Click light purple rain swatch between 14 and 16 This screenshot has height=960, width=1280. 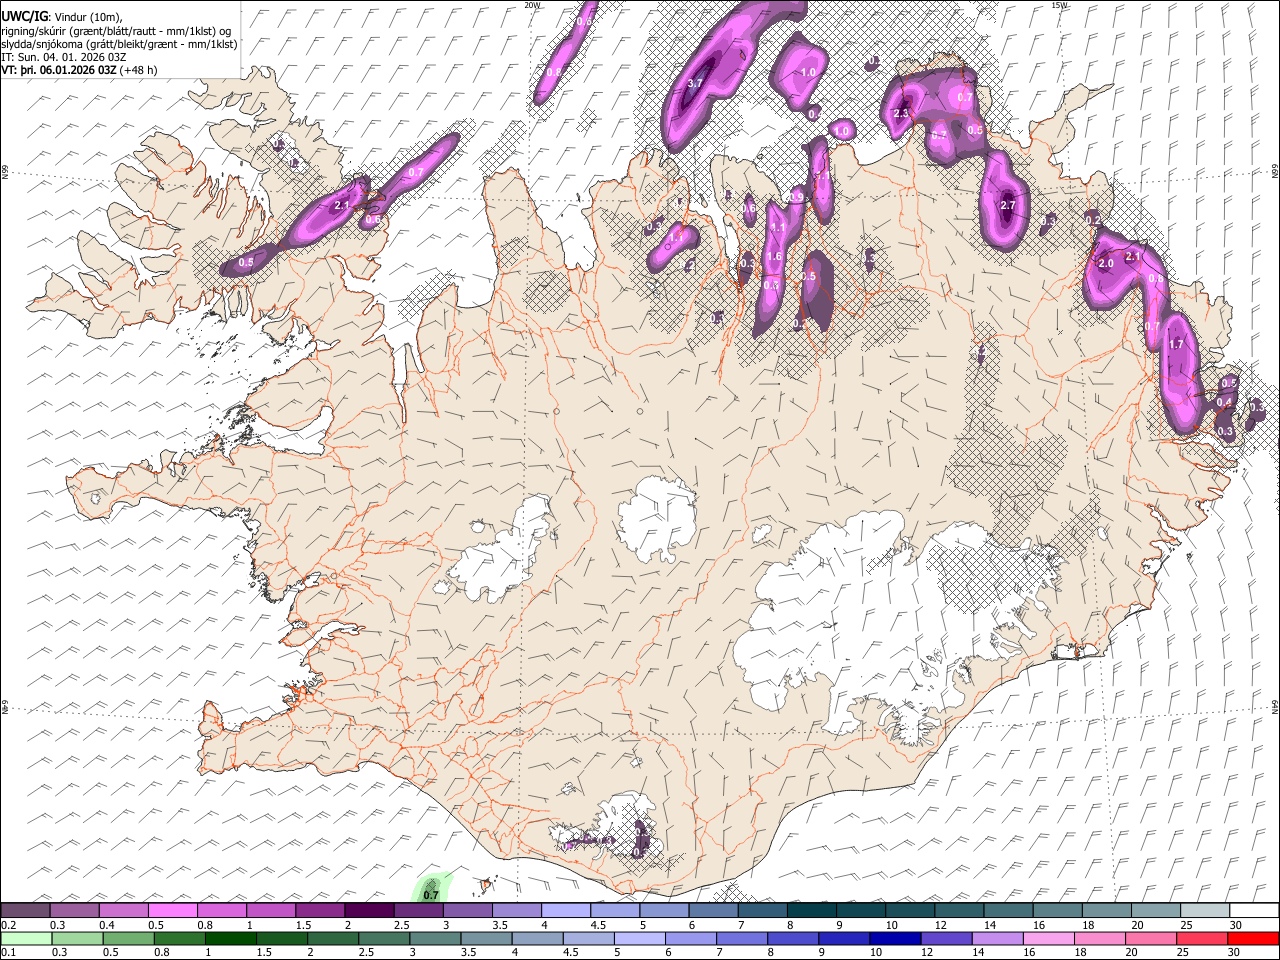(x=997, y=938)
